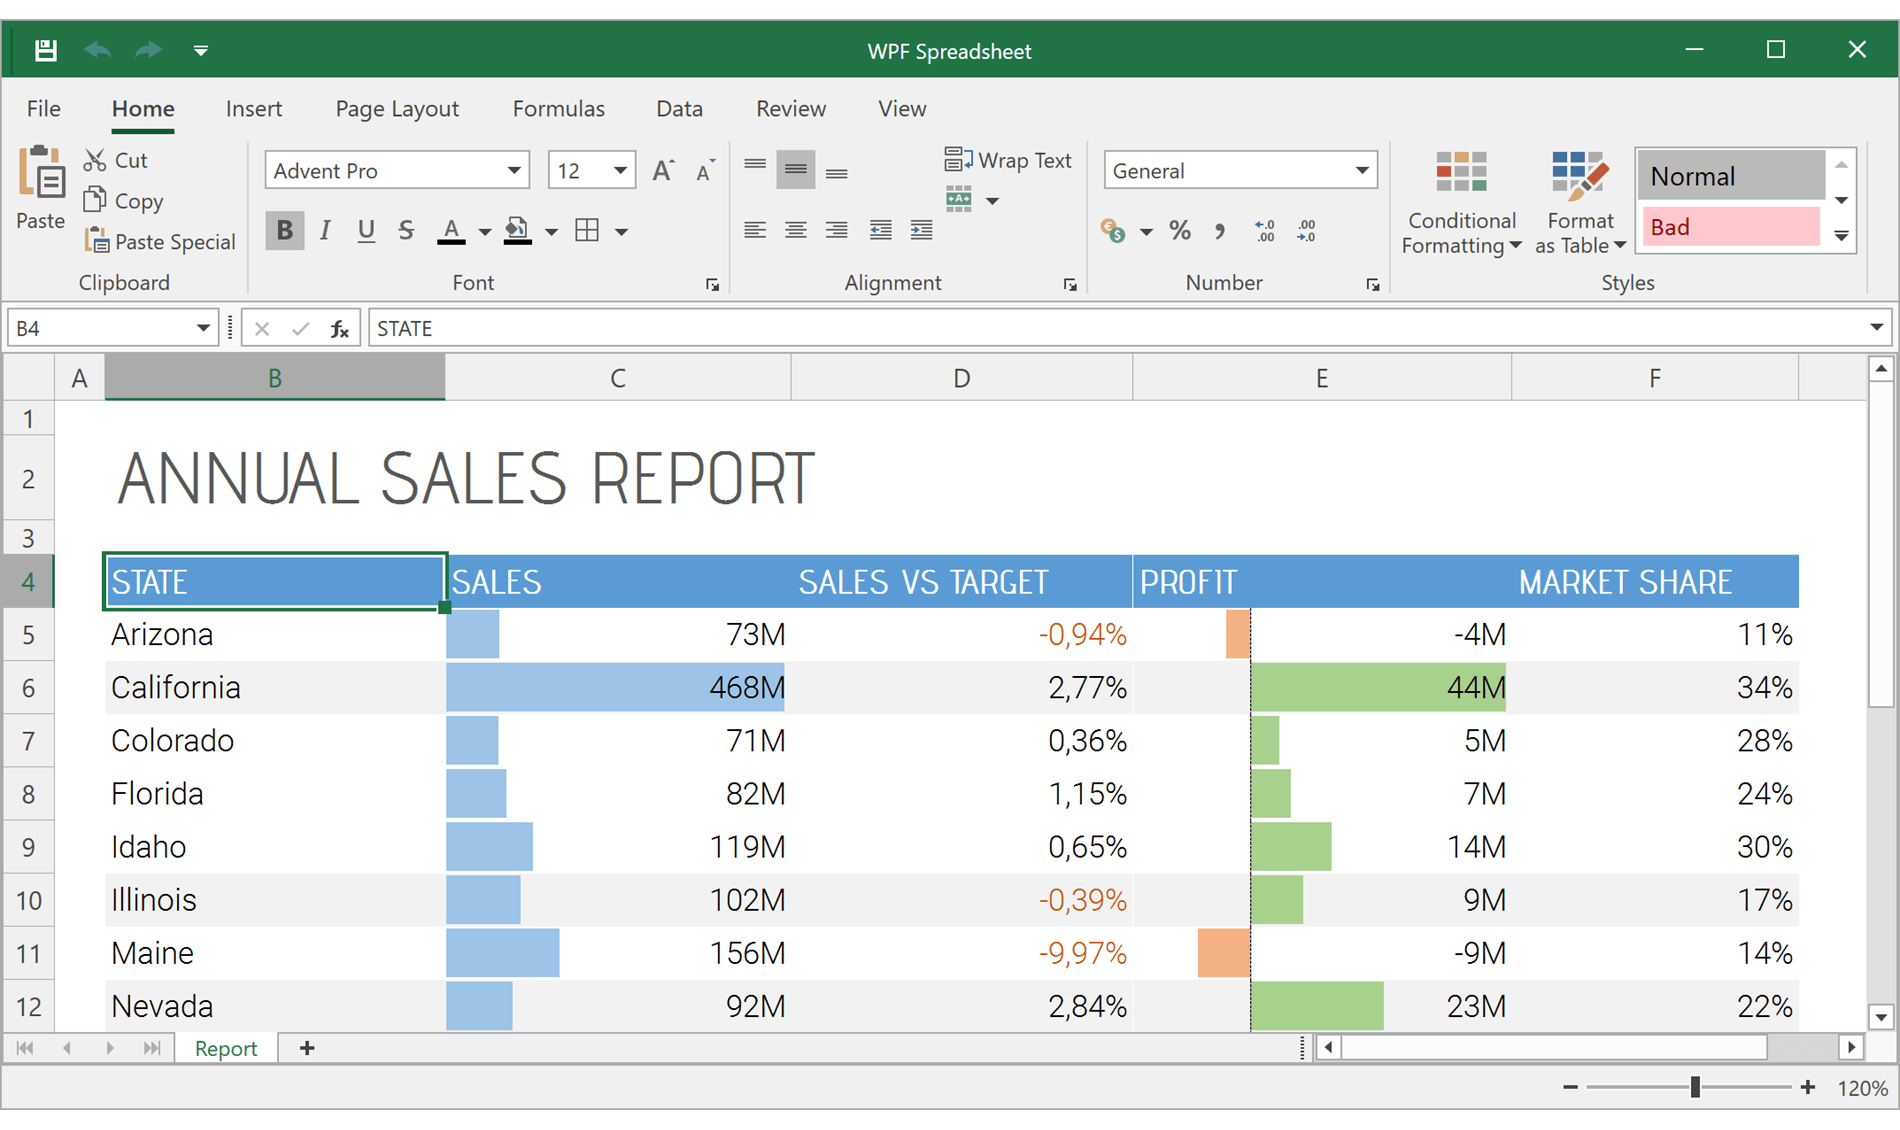Apply the Bad cell style
1900x1130 pixels.
(1730, 227)
